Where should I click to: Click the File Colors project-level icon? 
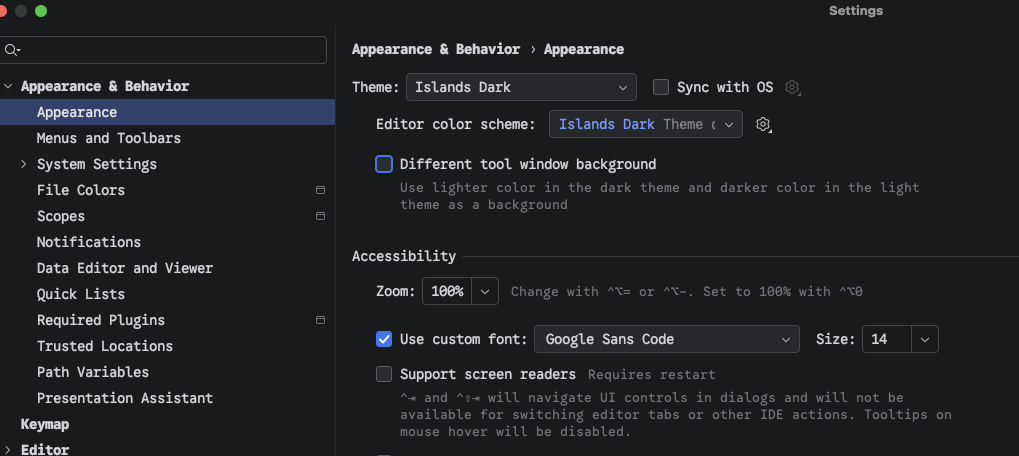pyautogui.click(x=320, y=190)
